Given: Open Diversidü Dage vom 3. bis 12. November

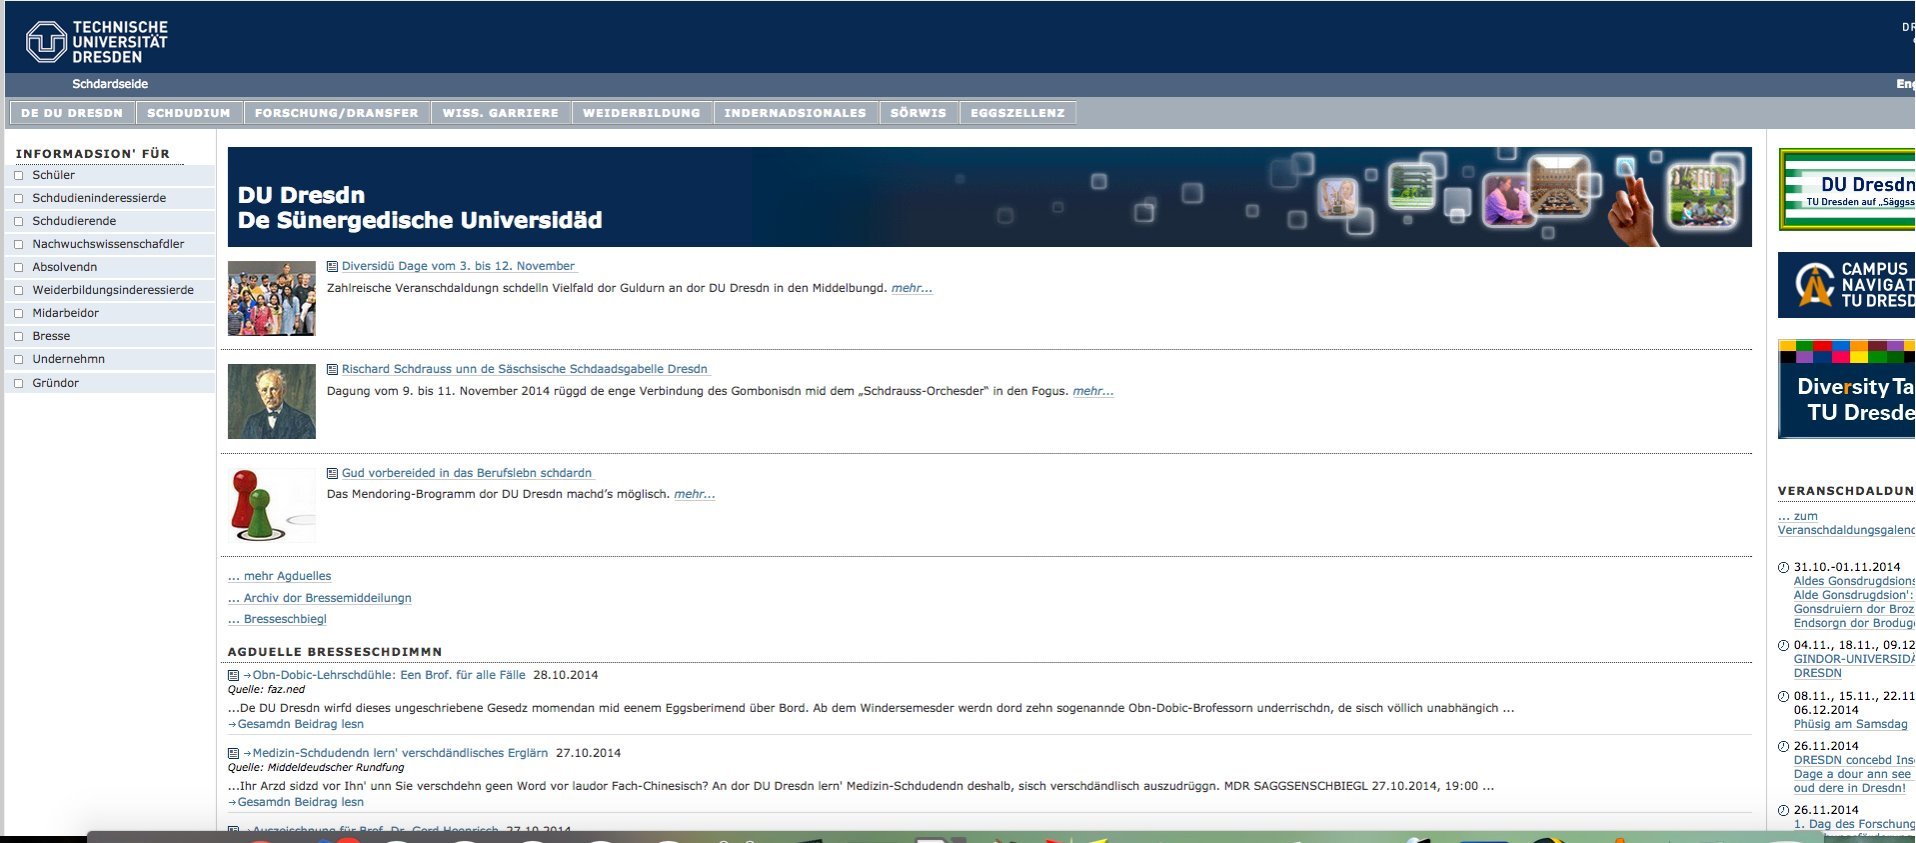Looking at the screenshot, I should coord(458,266).
